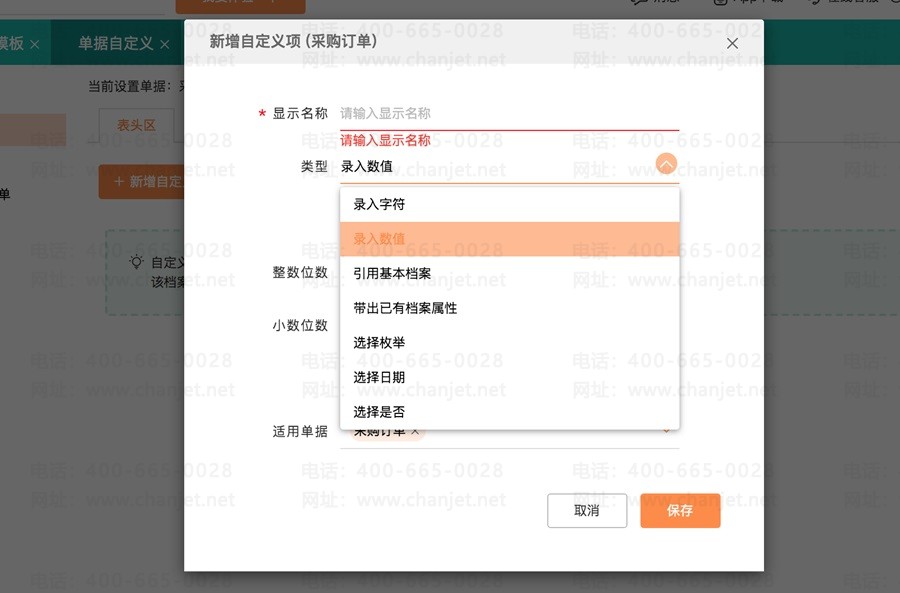Open the 单据自定义 tab
Viewport: 900px width, 593px height.
tap(116, 44)
